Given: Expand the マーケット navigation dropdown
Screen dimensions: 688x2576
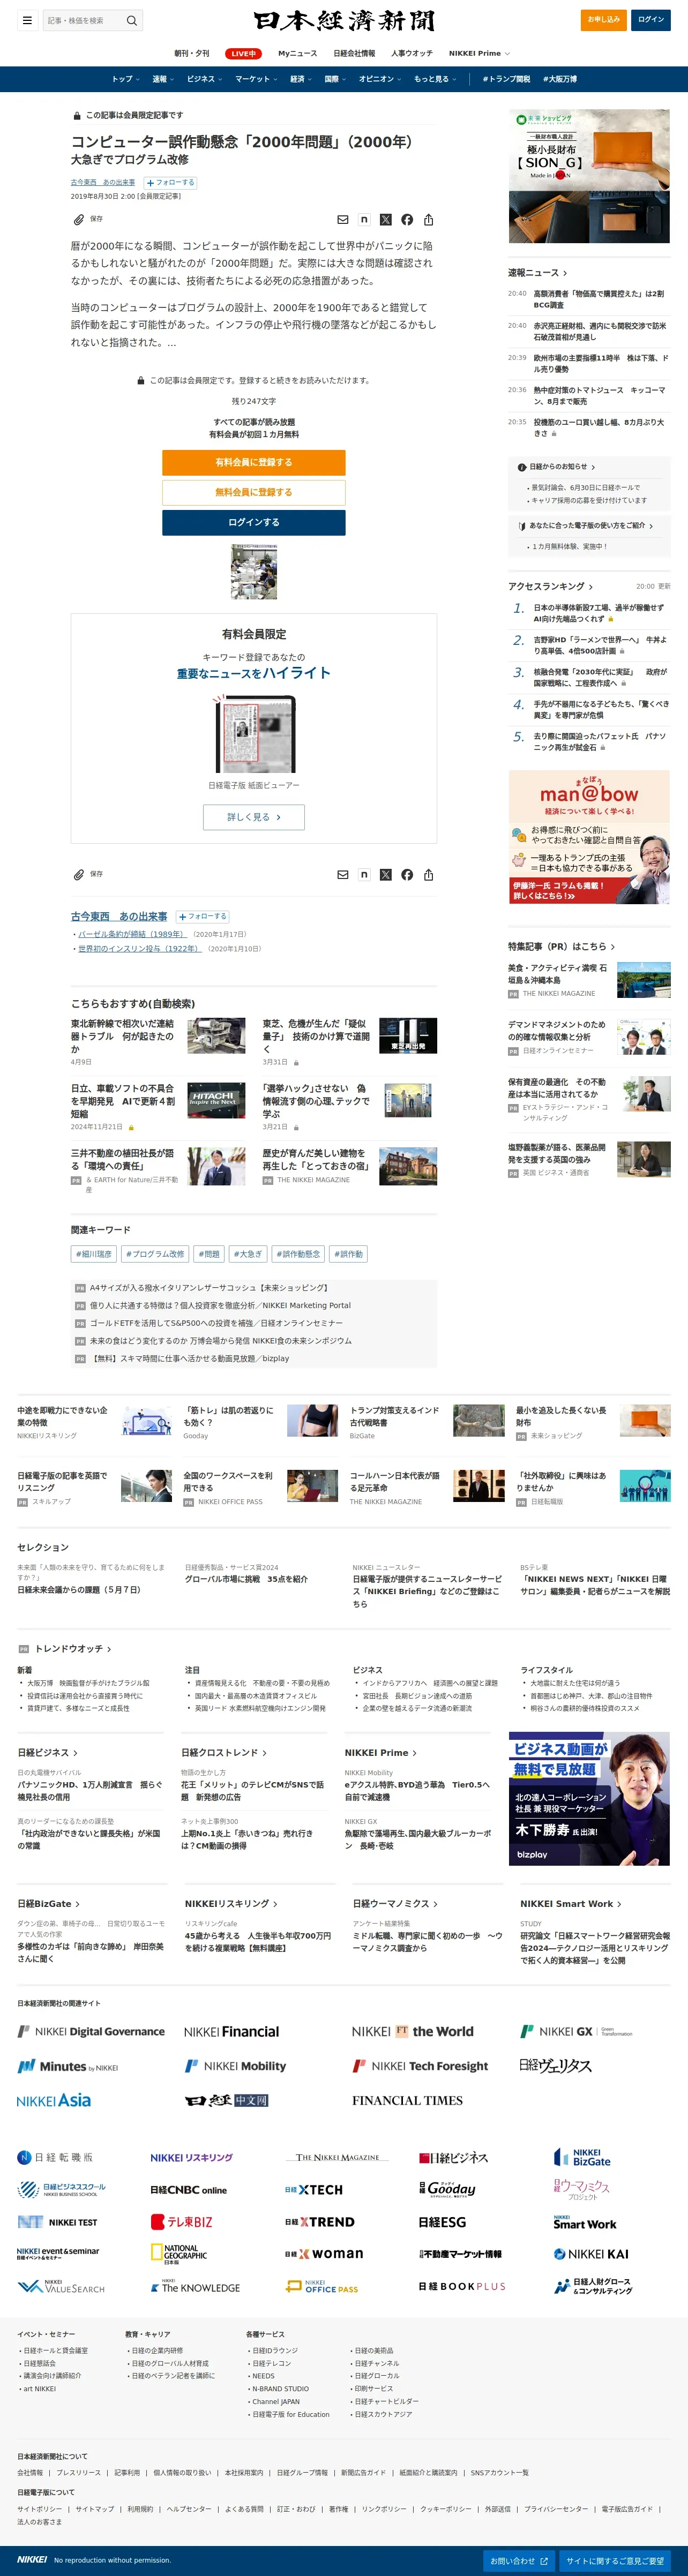Looking at the screenshot, I should point(256,79).
